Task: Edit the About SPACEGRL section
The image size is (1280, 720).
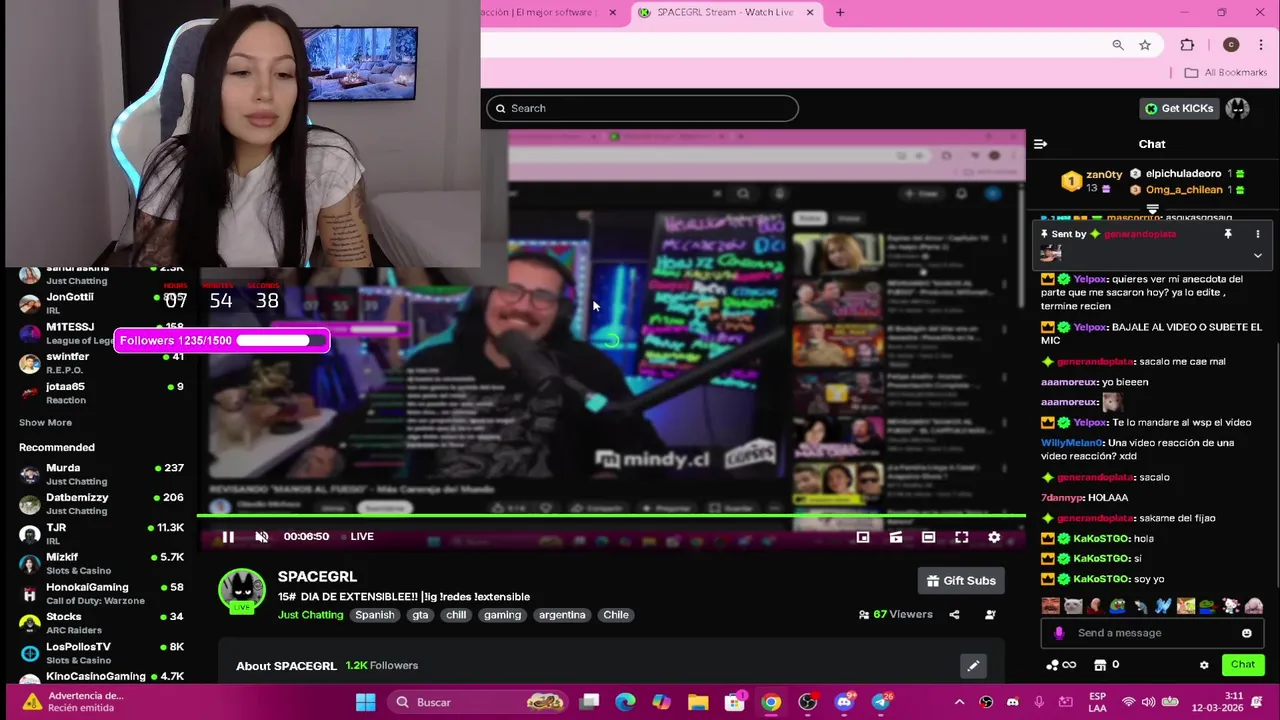Action: click(973, 666)
